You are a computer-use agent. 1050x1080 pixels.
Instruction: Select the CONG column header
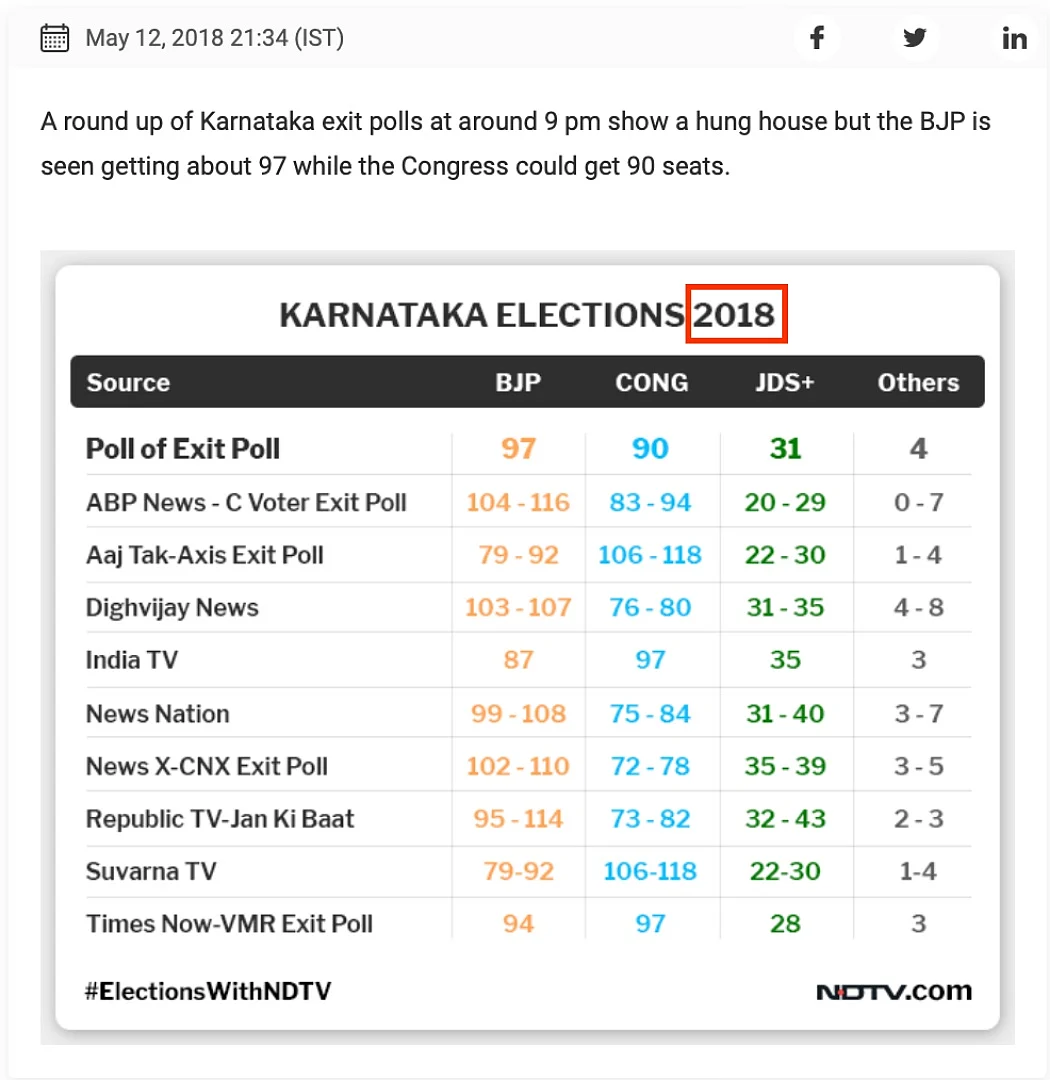tap(652, 382)
